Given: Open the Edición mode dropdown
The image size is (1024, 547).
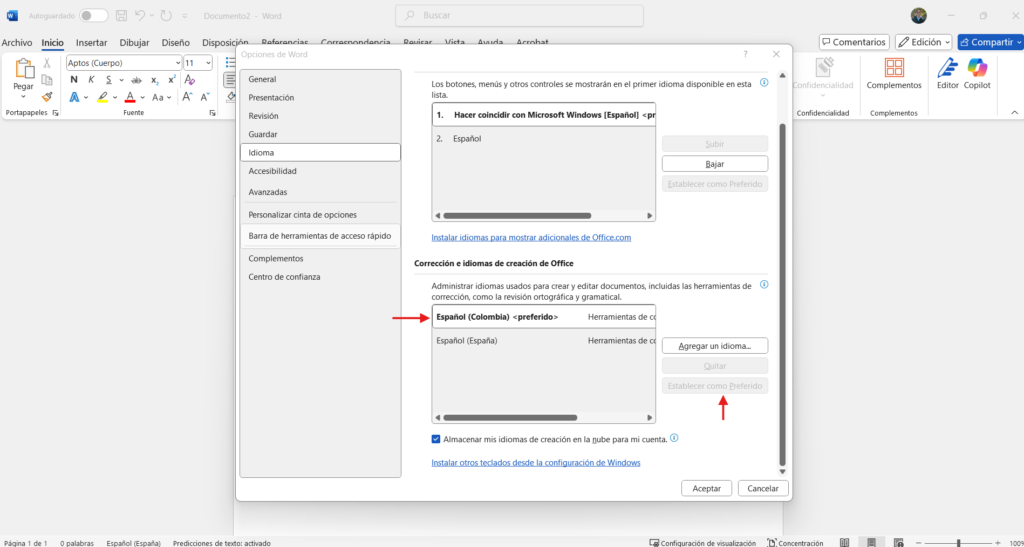Looking at the screenshot, I should point(923,42).
